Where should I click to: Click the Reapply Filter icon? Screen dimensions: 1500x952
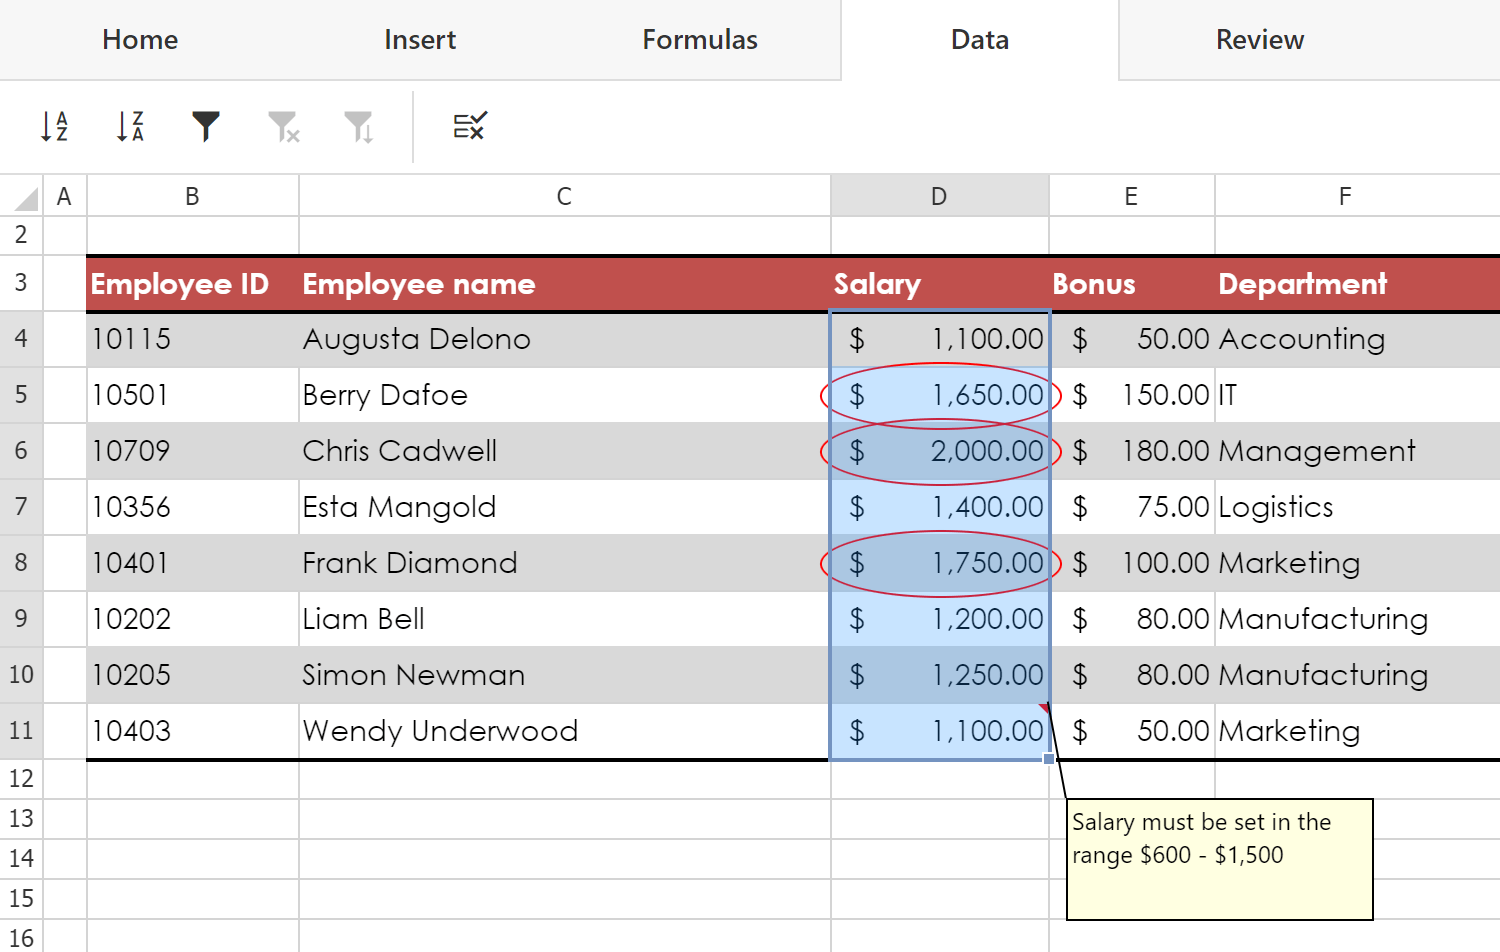[359, 126]
